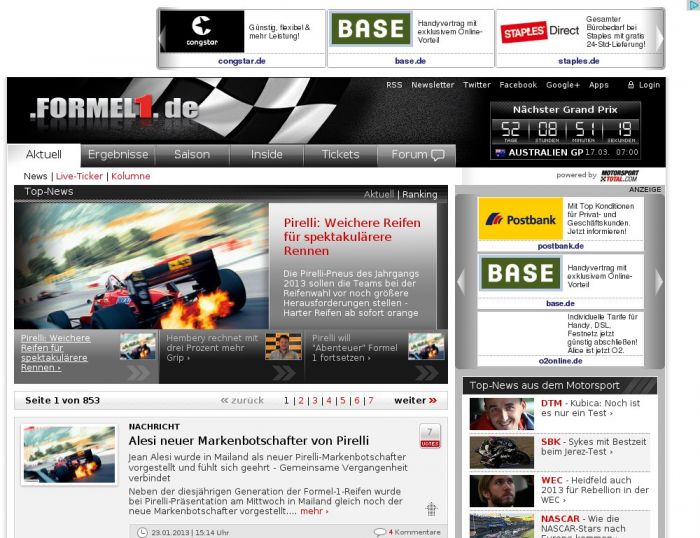Open the Aktuell tab

click(x=44, y=154)
